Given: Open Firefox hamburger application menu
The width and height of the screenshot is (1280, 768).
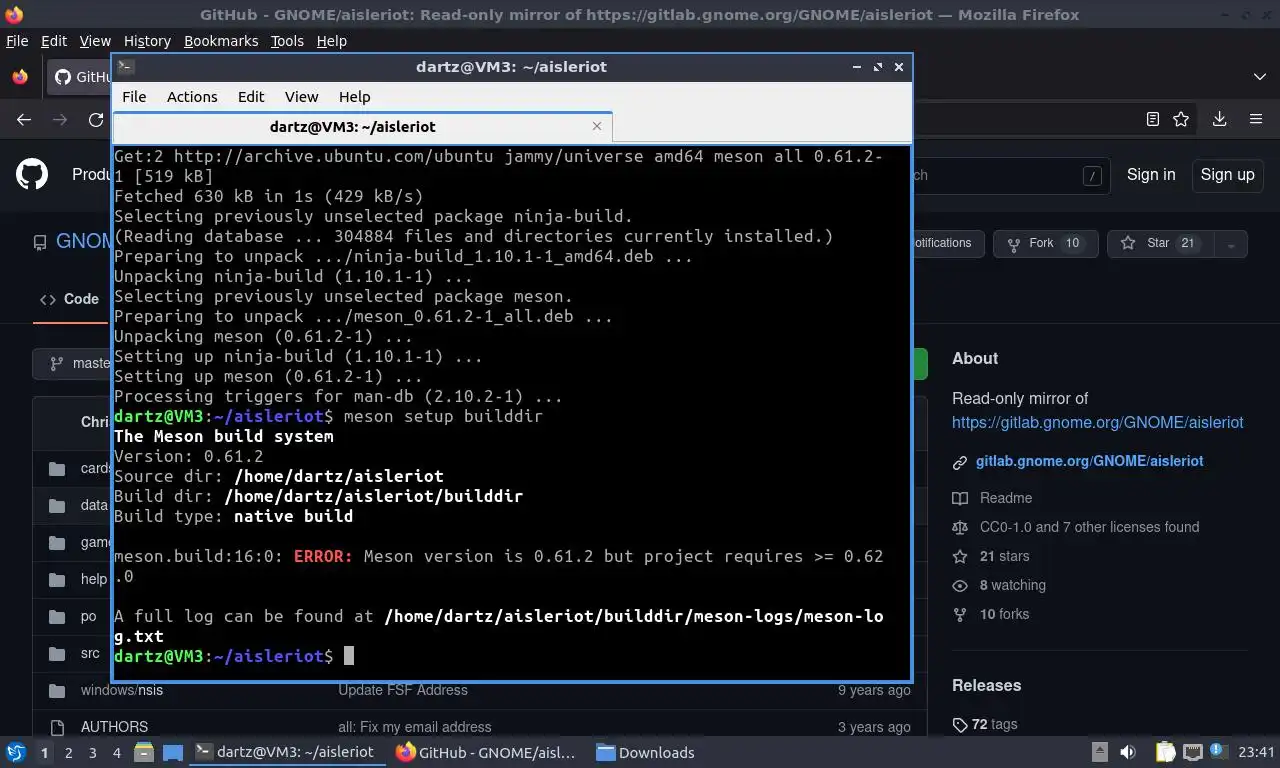Looking at the screenshot, I should tap(1256, 119).
